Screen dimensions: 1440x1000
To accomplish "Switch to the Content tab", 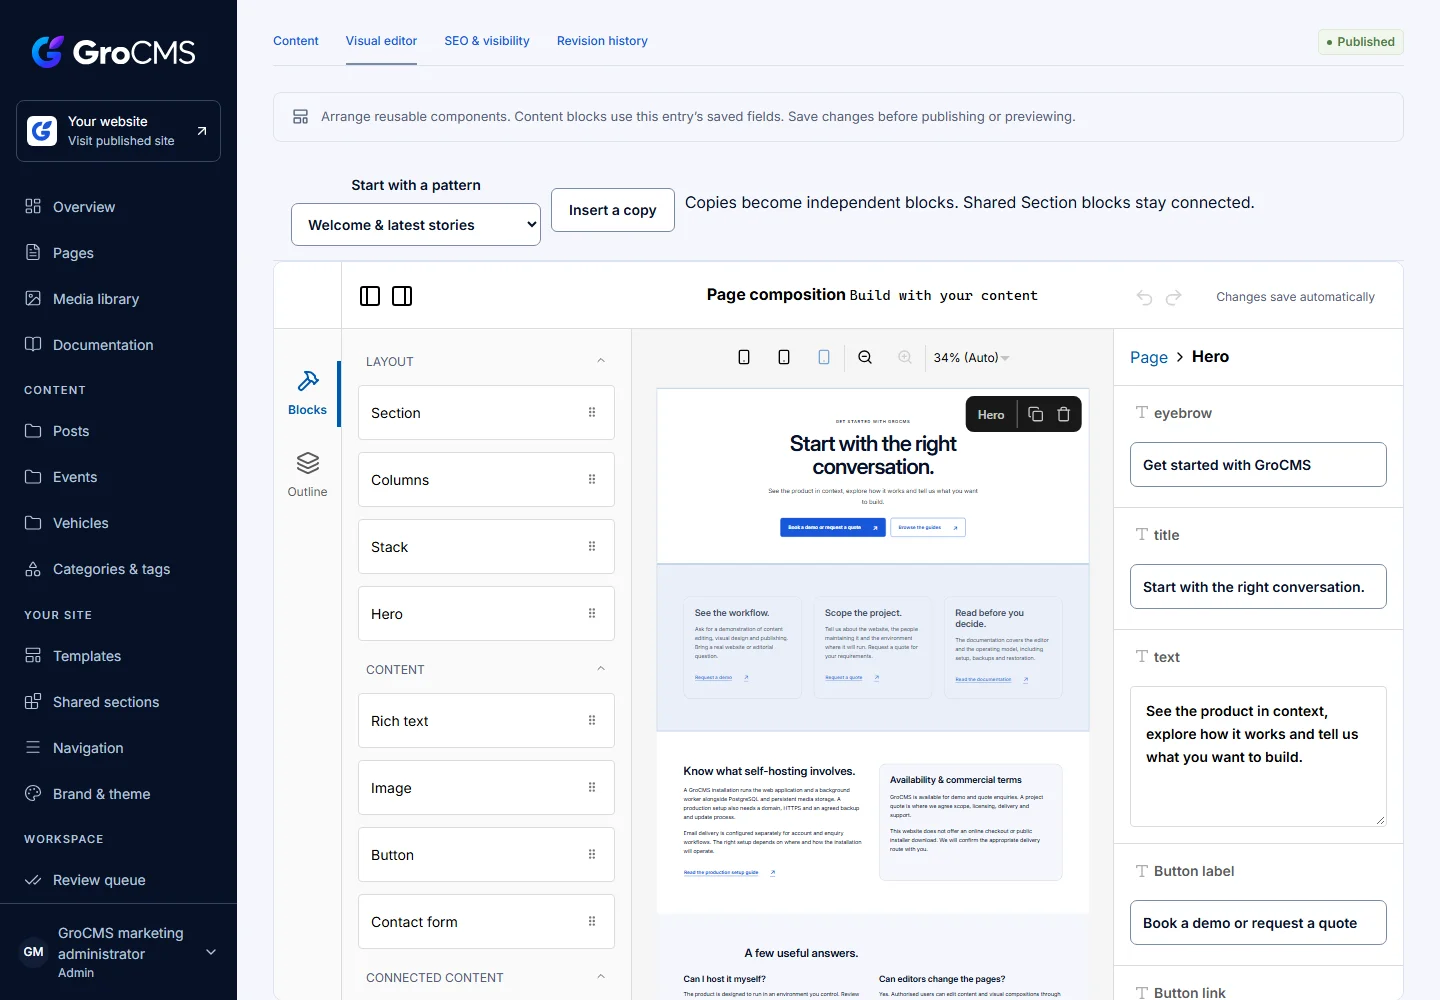I will pyautogui.click(x=296, y=41).
